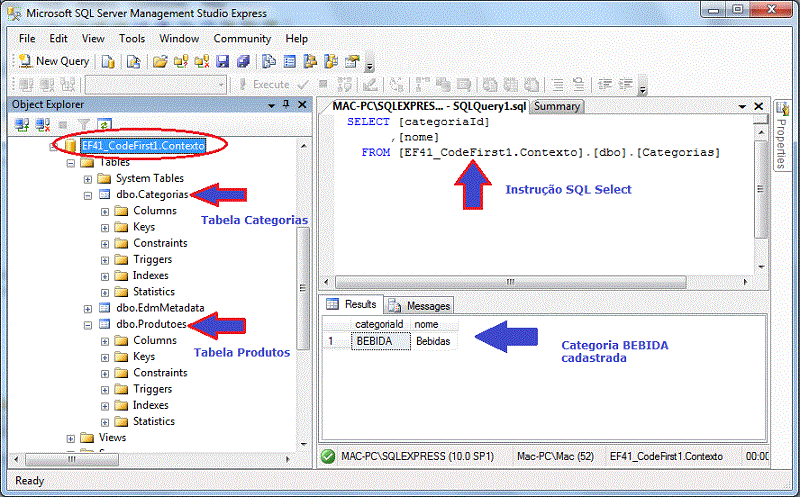Switch to the SQLQuery1.sql tab
The width and height of the screenshot is (800, 497).
coord(428,106)
